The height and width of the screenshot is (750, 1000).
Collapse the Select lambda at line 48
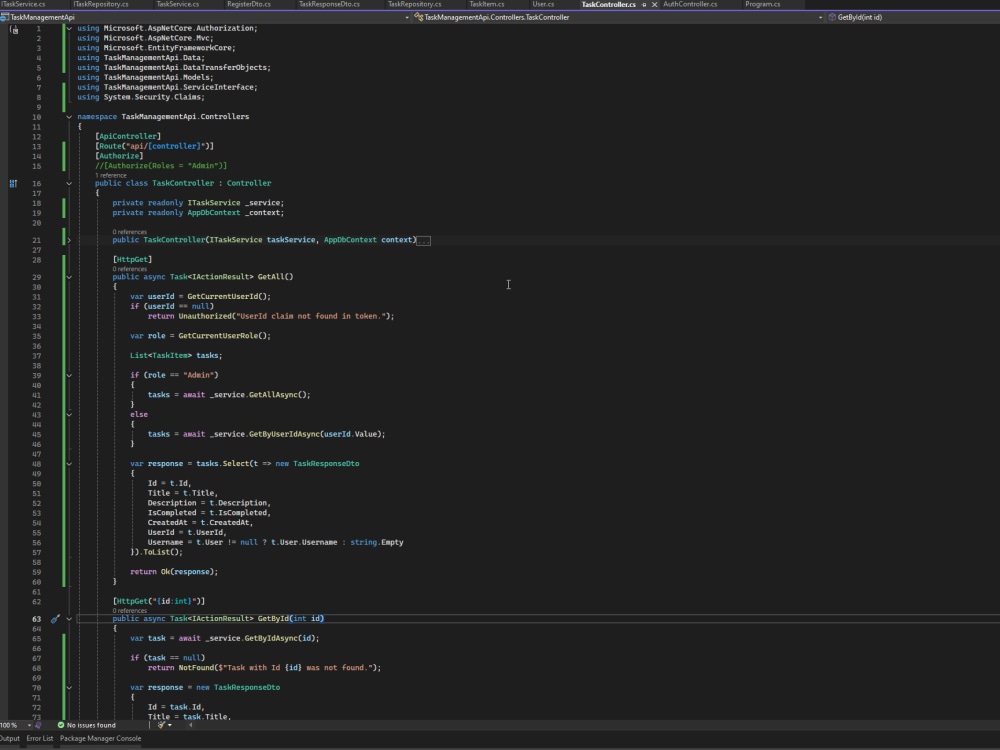pyautogui.click(x=69, y=464)
